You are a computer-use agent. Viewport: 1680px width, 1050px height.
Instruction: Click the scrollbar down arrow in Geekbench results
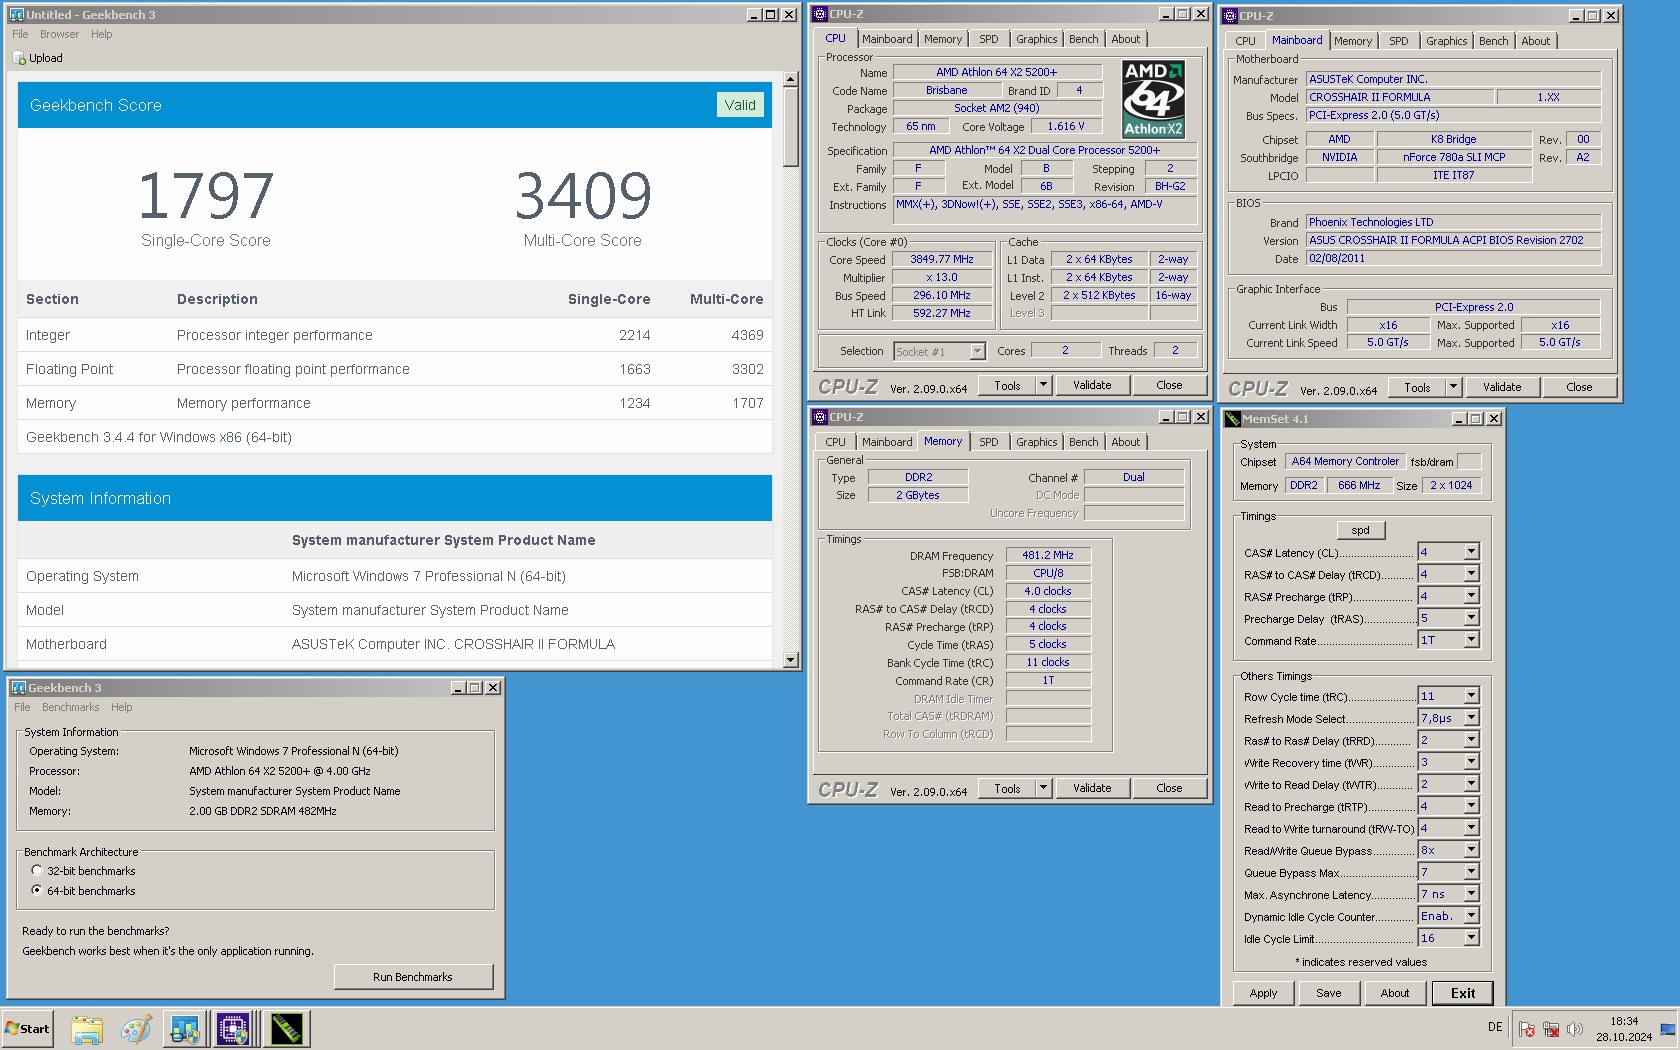791,660
